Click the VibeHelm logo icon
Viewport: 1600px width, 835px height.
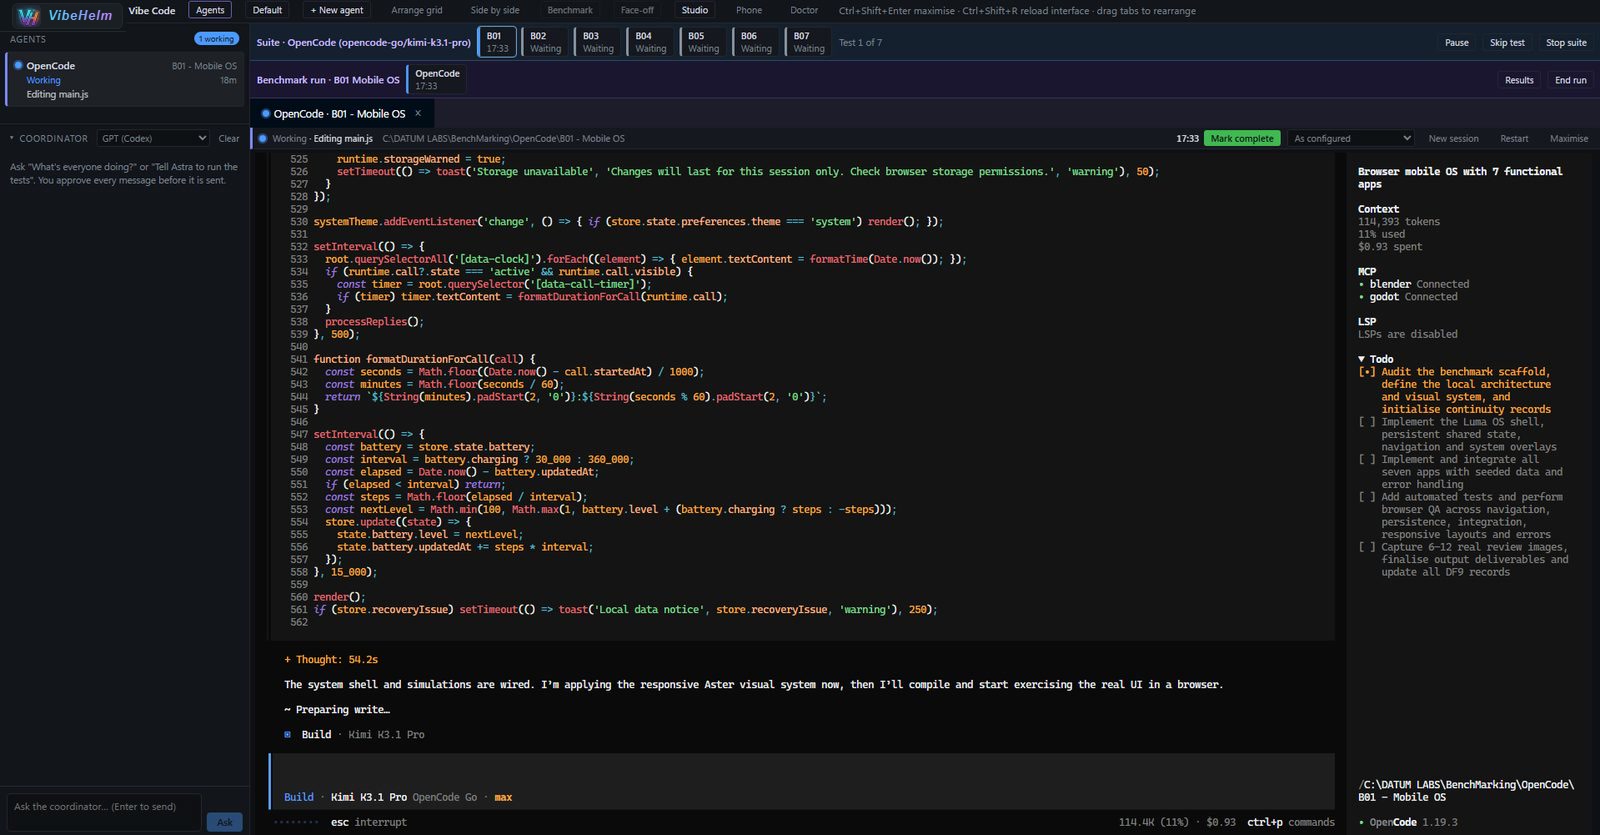(x=28, y=15)
